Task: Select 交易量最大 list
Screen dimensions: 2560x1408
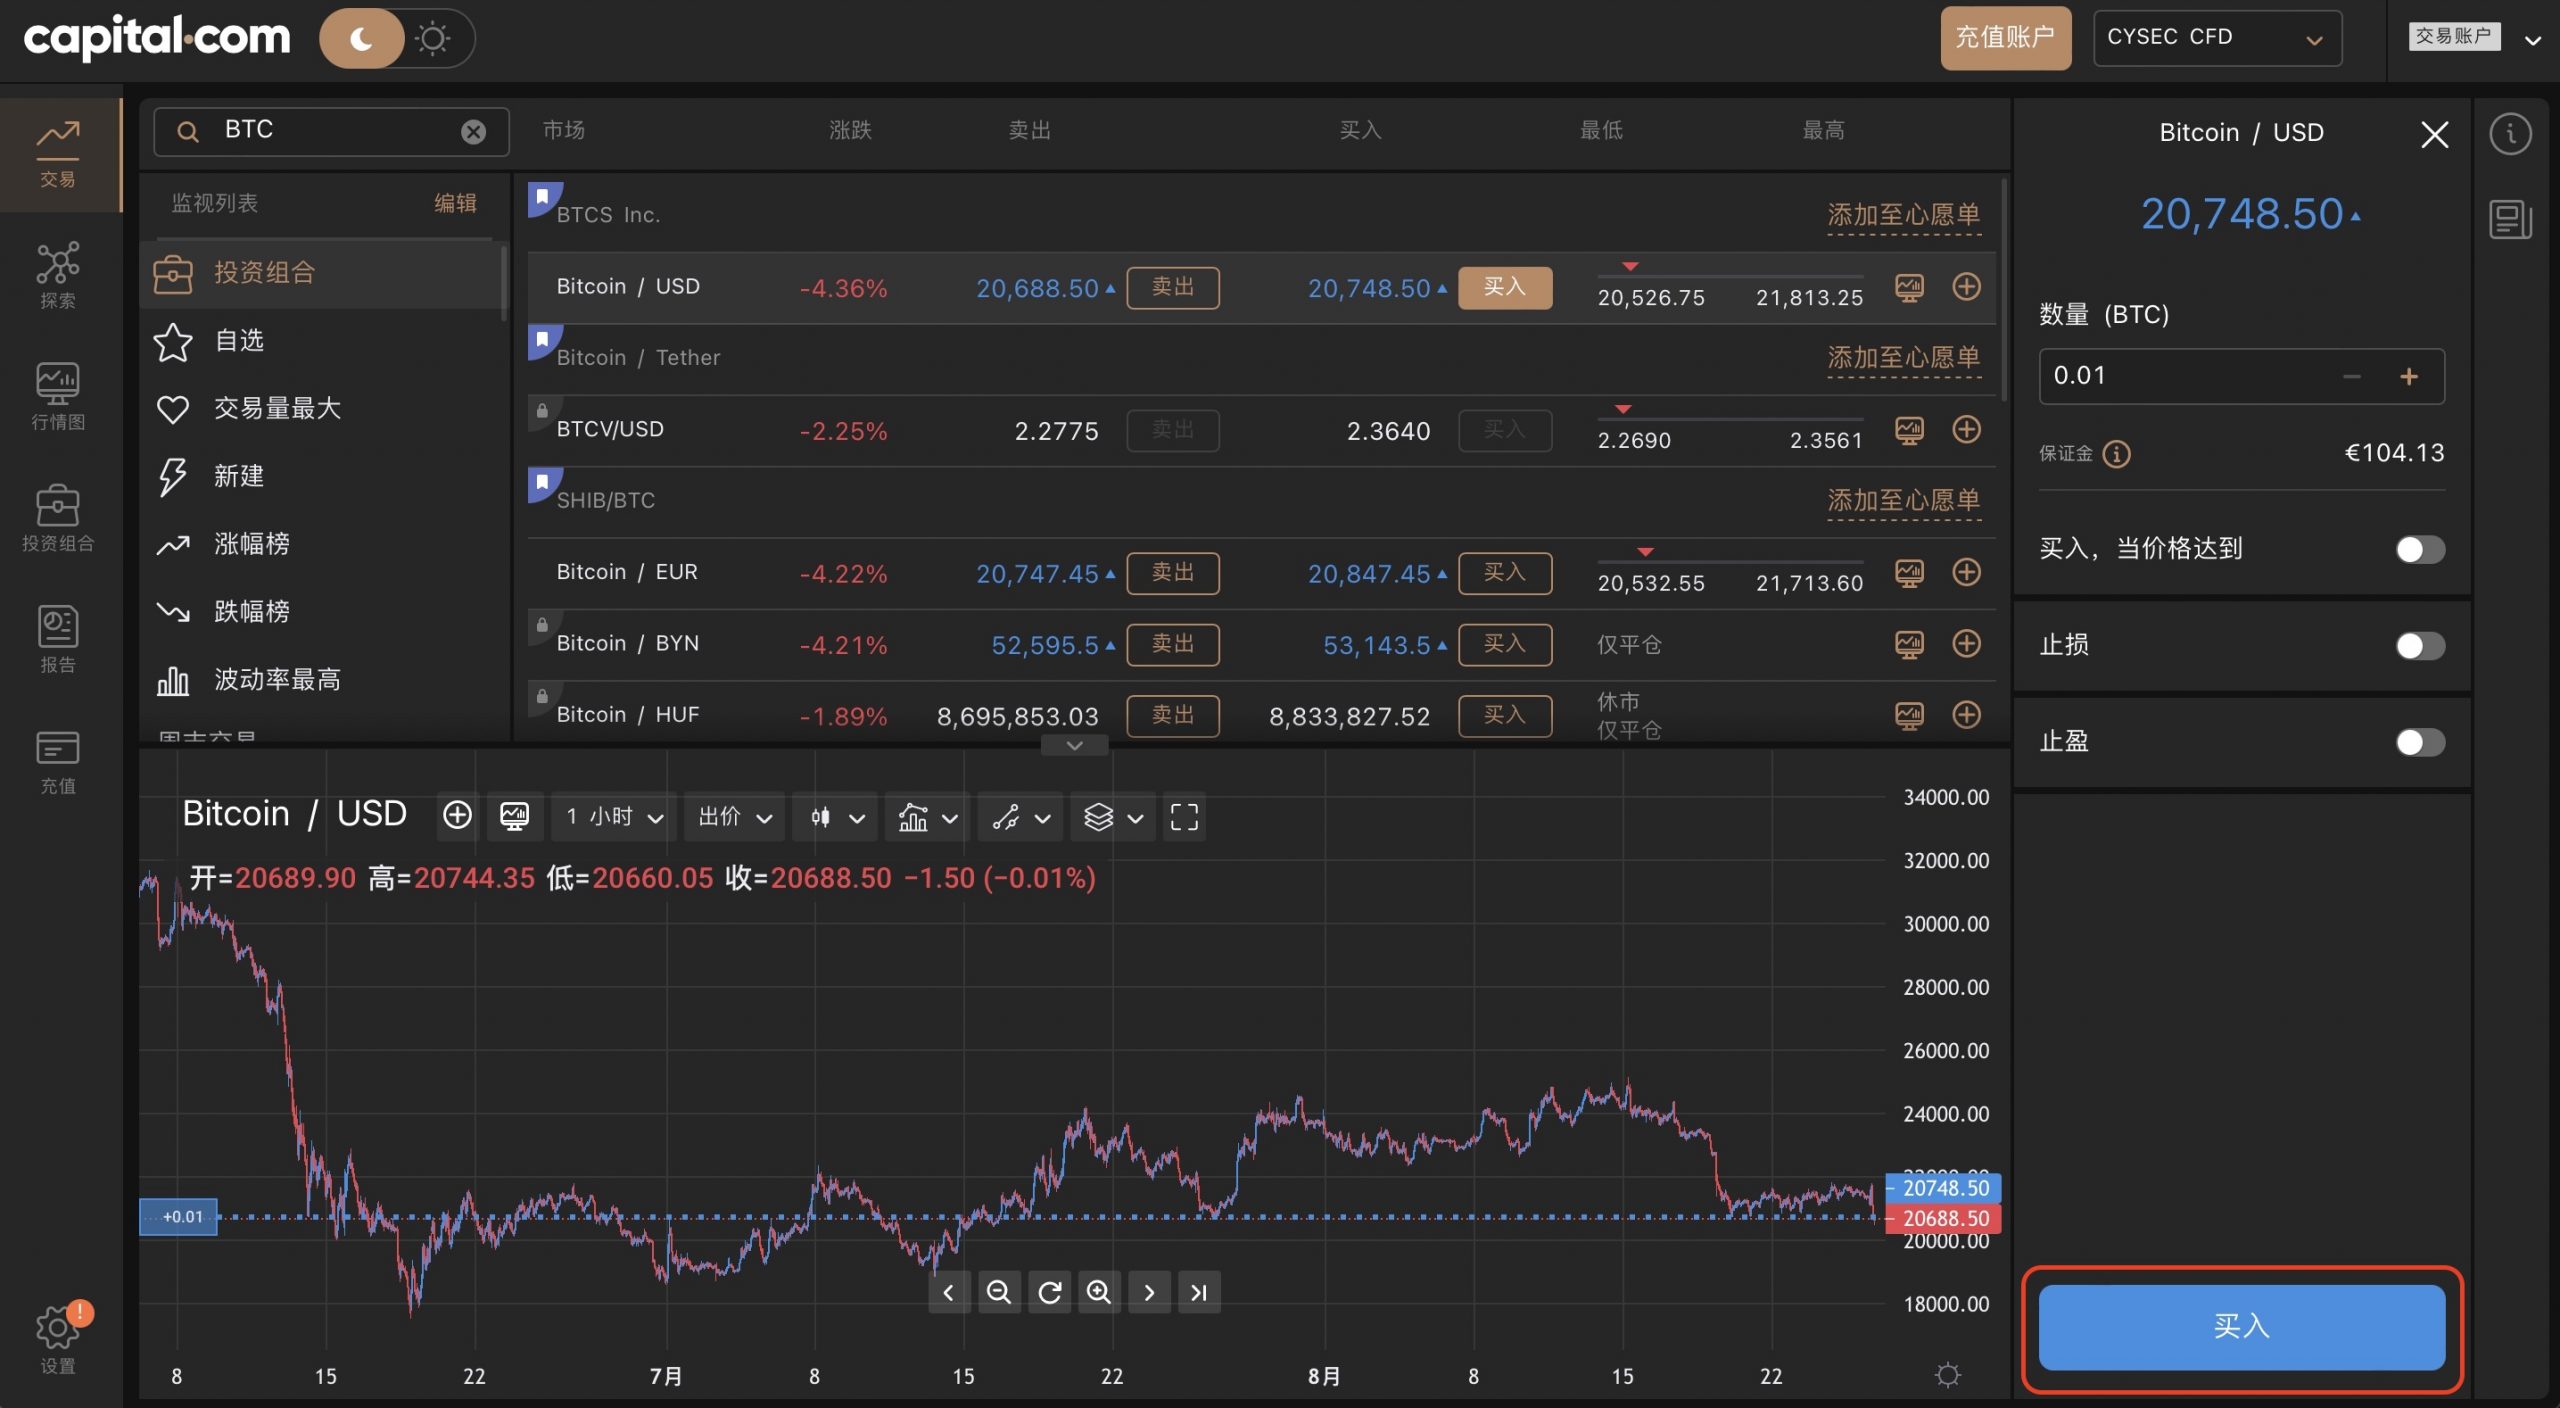Action: coord(322,409)
